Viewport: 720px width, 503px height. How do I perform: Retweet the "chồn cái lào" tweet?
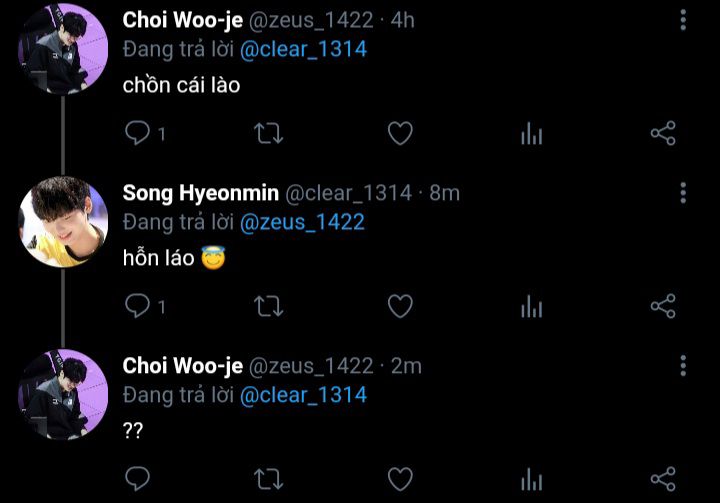(x=269, y=133)
